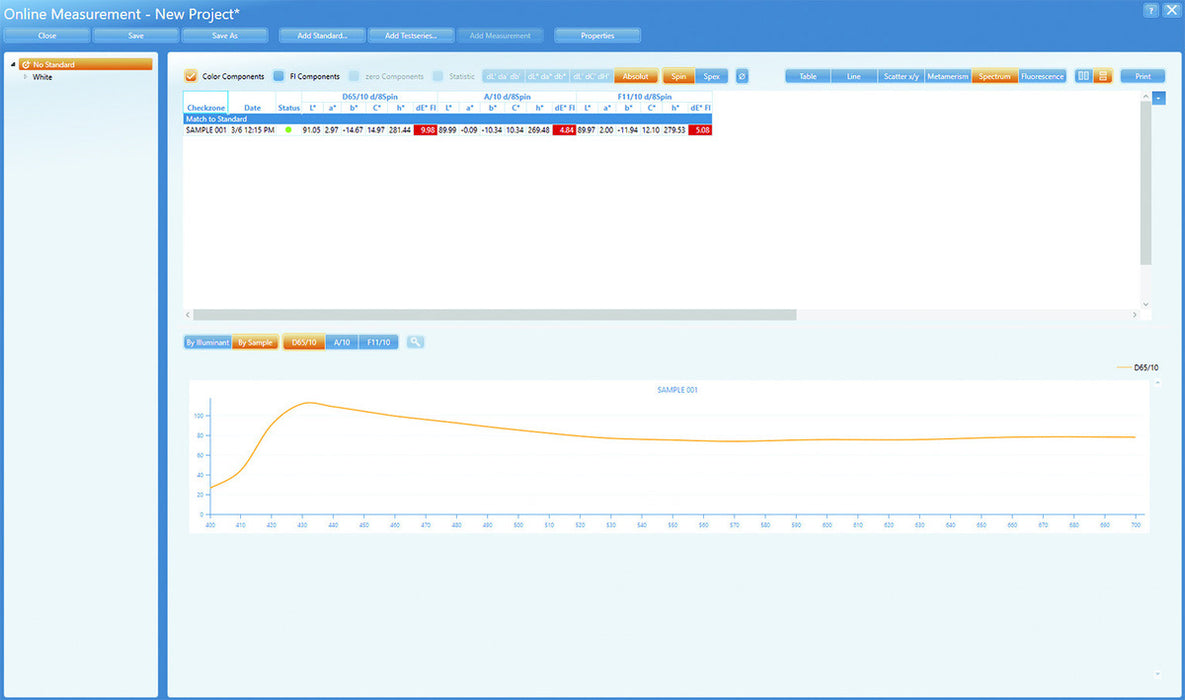The image size is (1185, 700).
Task: Select the A/10 illuminant button
Action: pyautogui.click(x=342, y=342)
